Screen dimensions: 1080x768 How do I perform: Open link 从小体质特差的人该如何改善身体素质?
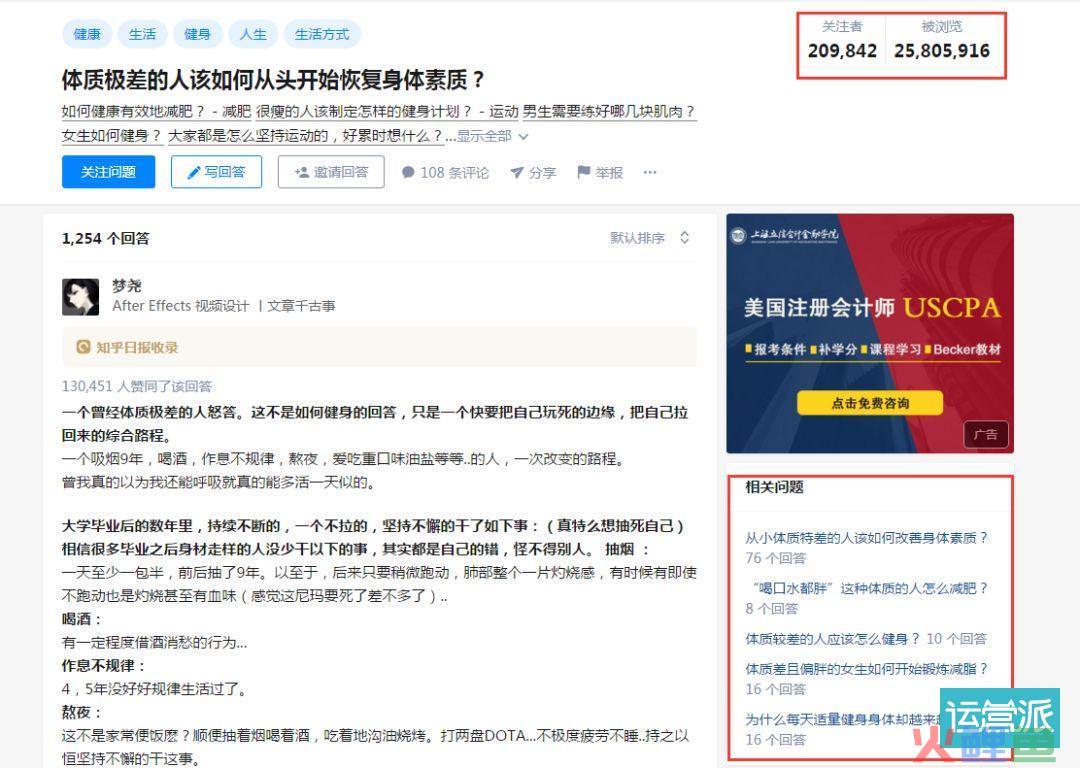pyautogui.click(x=866, y=538)
